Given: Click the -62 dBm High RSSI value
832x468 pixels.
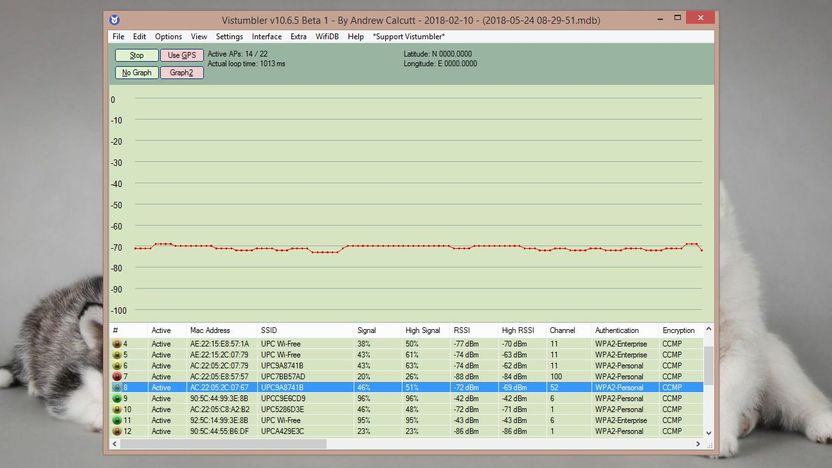Looking at the screenshot, I should (x=514, y=366).
